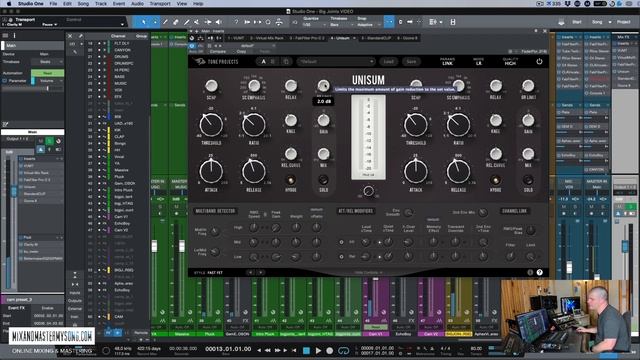640x360 pixels.
Task: Click the Unisum power bypass icon
Action: 539,62
